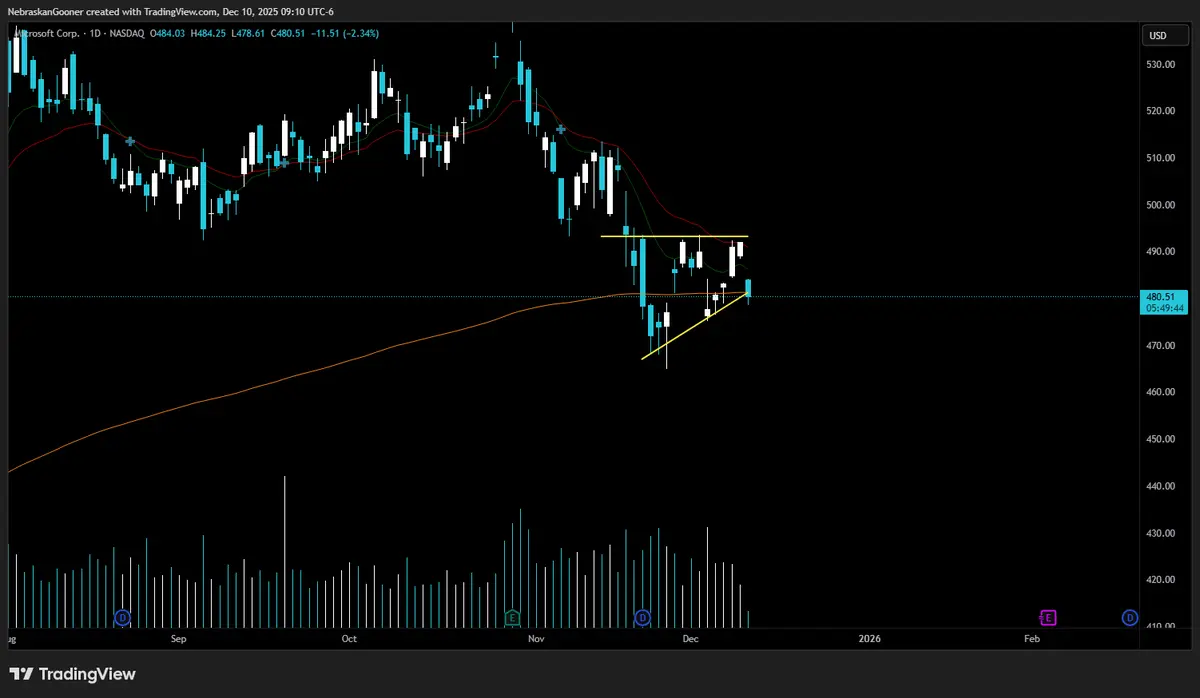Image resolution: width=1200 pixels, height=698 pixels.
Task: Click the dividend marker left of Dec
Action: coord(643,617)
